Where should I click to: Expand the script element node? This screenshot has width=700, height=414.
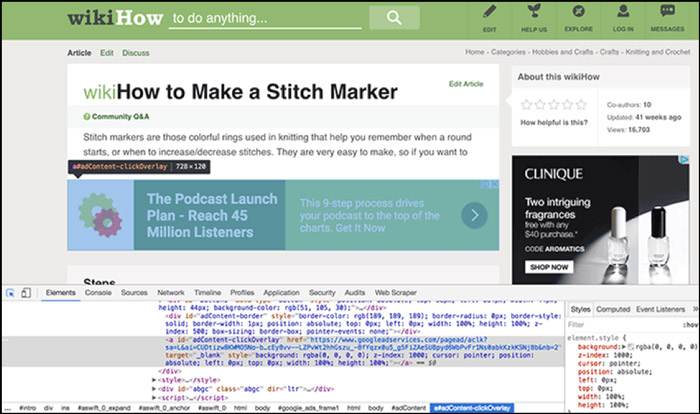click(154, 397)
